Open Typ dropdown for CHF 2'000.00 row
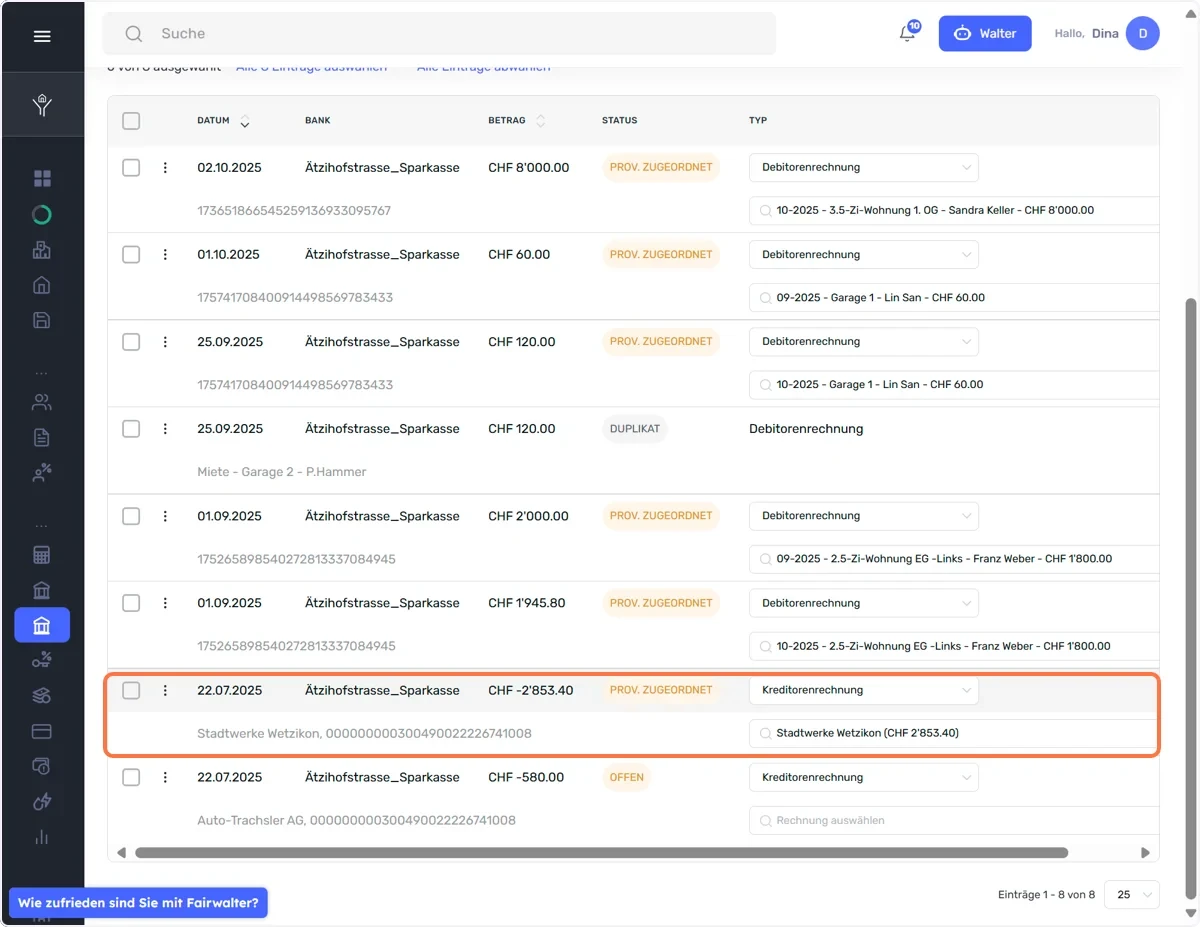This screenshot has width=1200, height=927. pyautogui.click(x=864, y=516)
